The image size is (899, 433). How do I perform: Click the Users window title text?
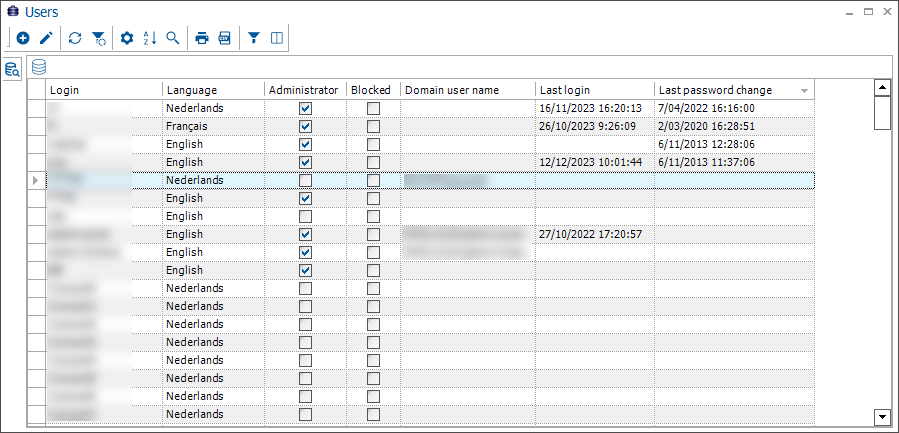[41, 11]
